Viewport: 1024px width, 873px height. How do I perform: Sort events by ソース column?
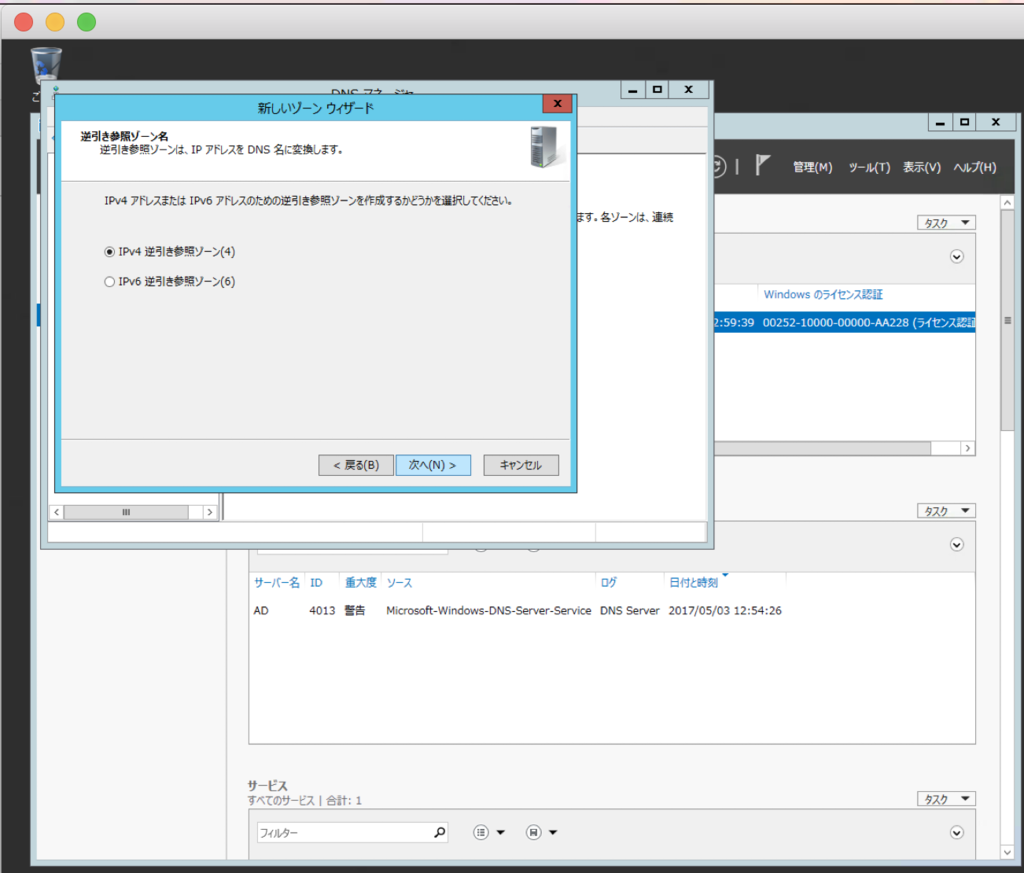399,582
